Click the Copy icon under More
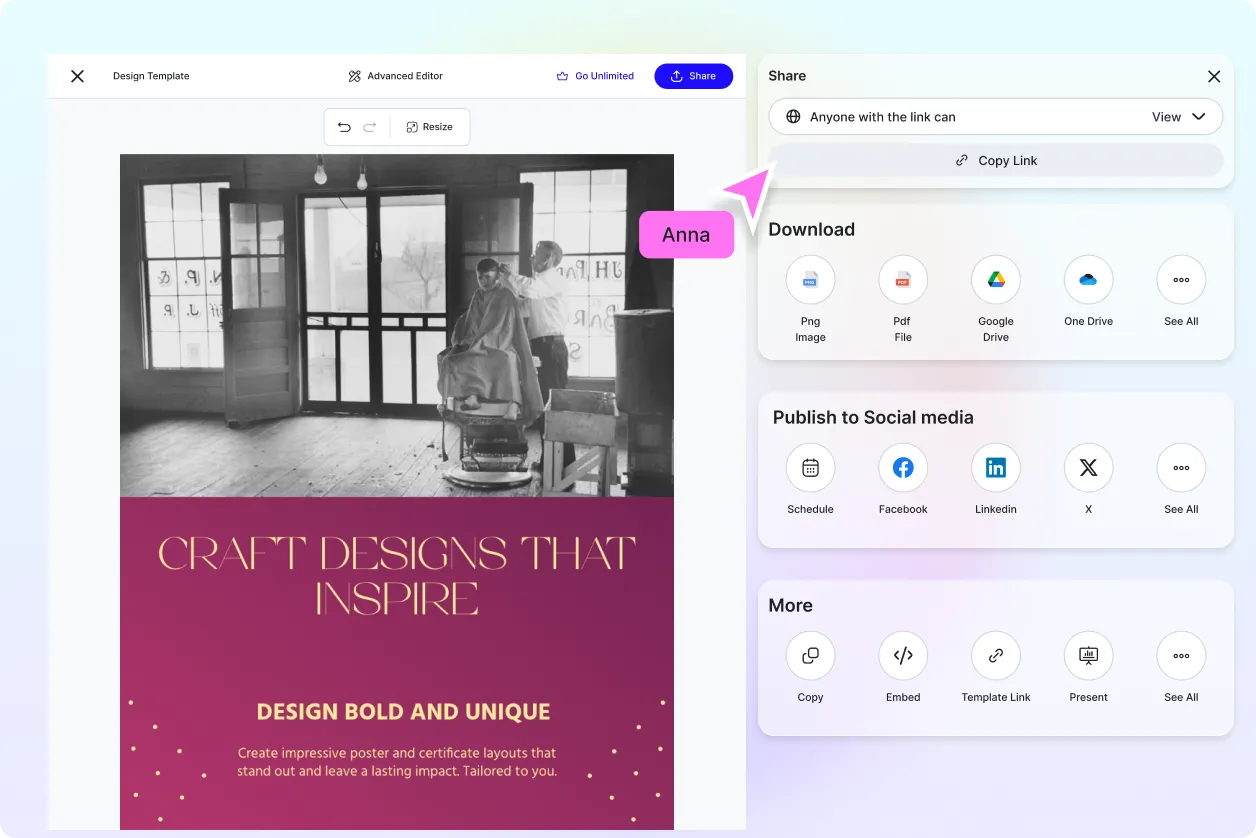This screenshot has height=838, width=1256. click(x=810, y=656)
